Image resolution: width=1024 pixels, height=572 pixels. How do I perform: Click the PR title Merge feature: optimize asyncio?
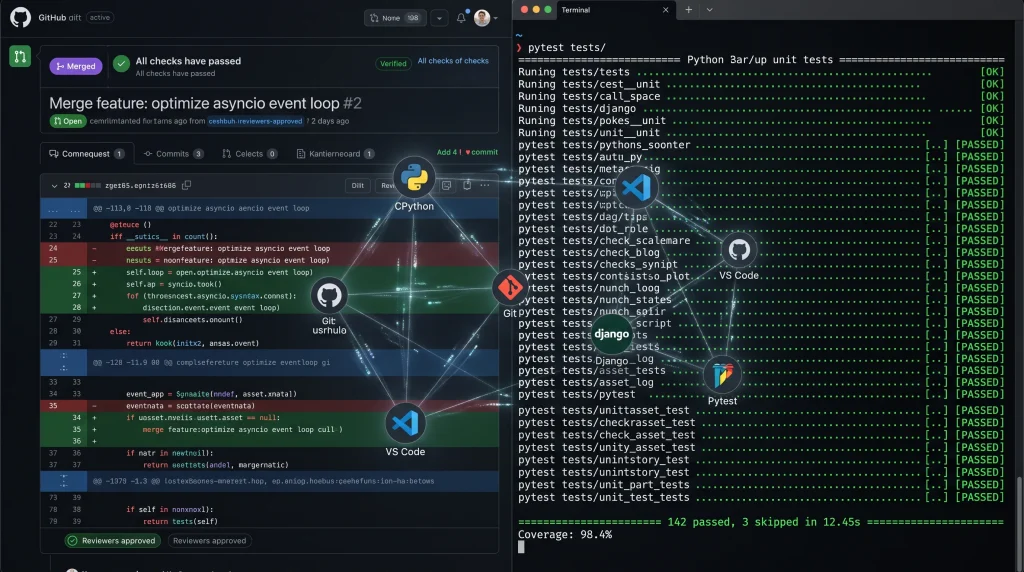tap(205, 103)
